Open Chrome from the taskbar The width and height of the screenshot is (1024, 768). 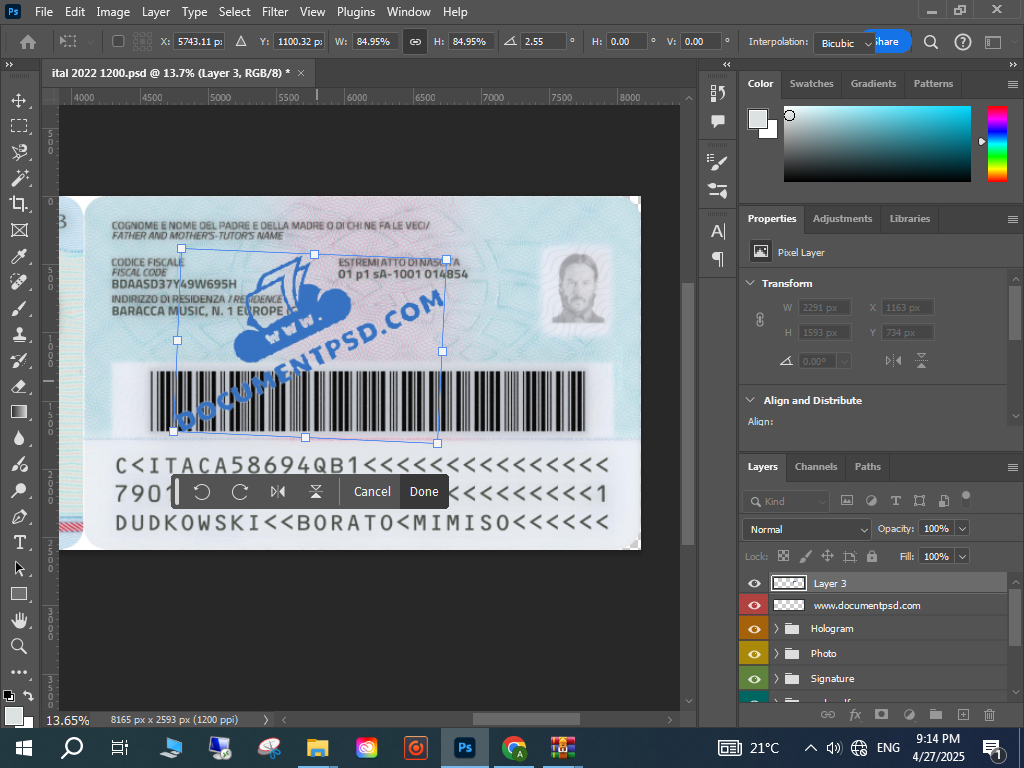pyautogui.click(x=514, y=748)
